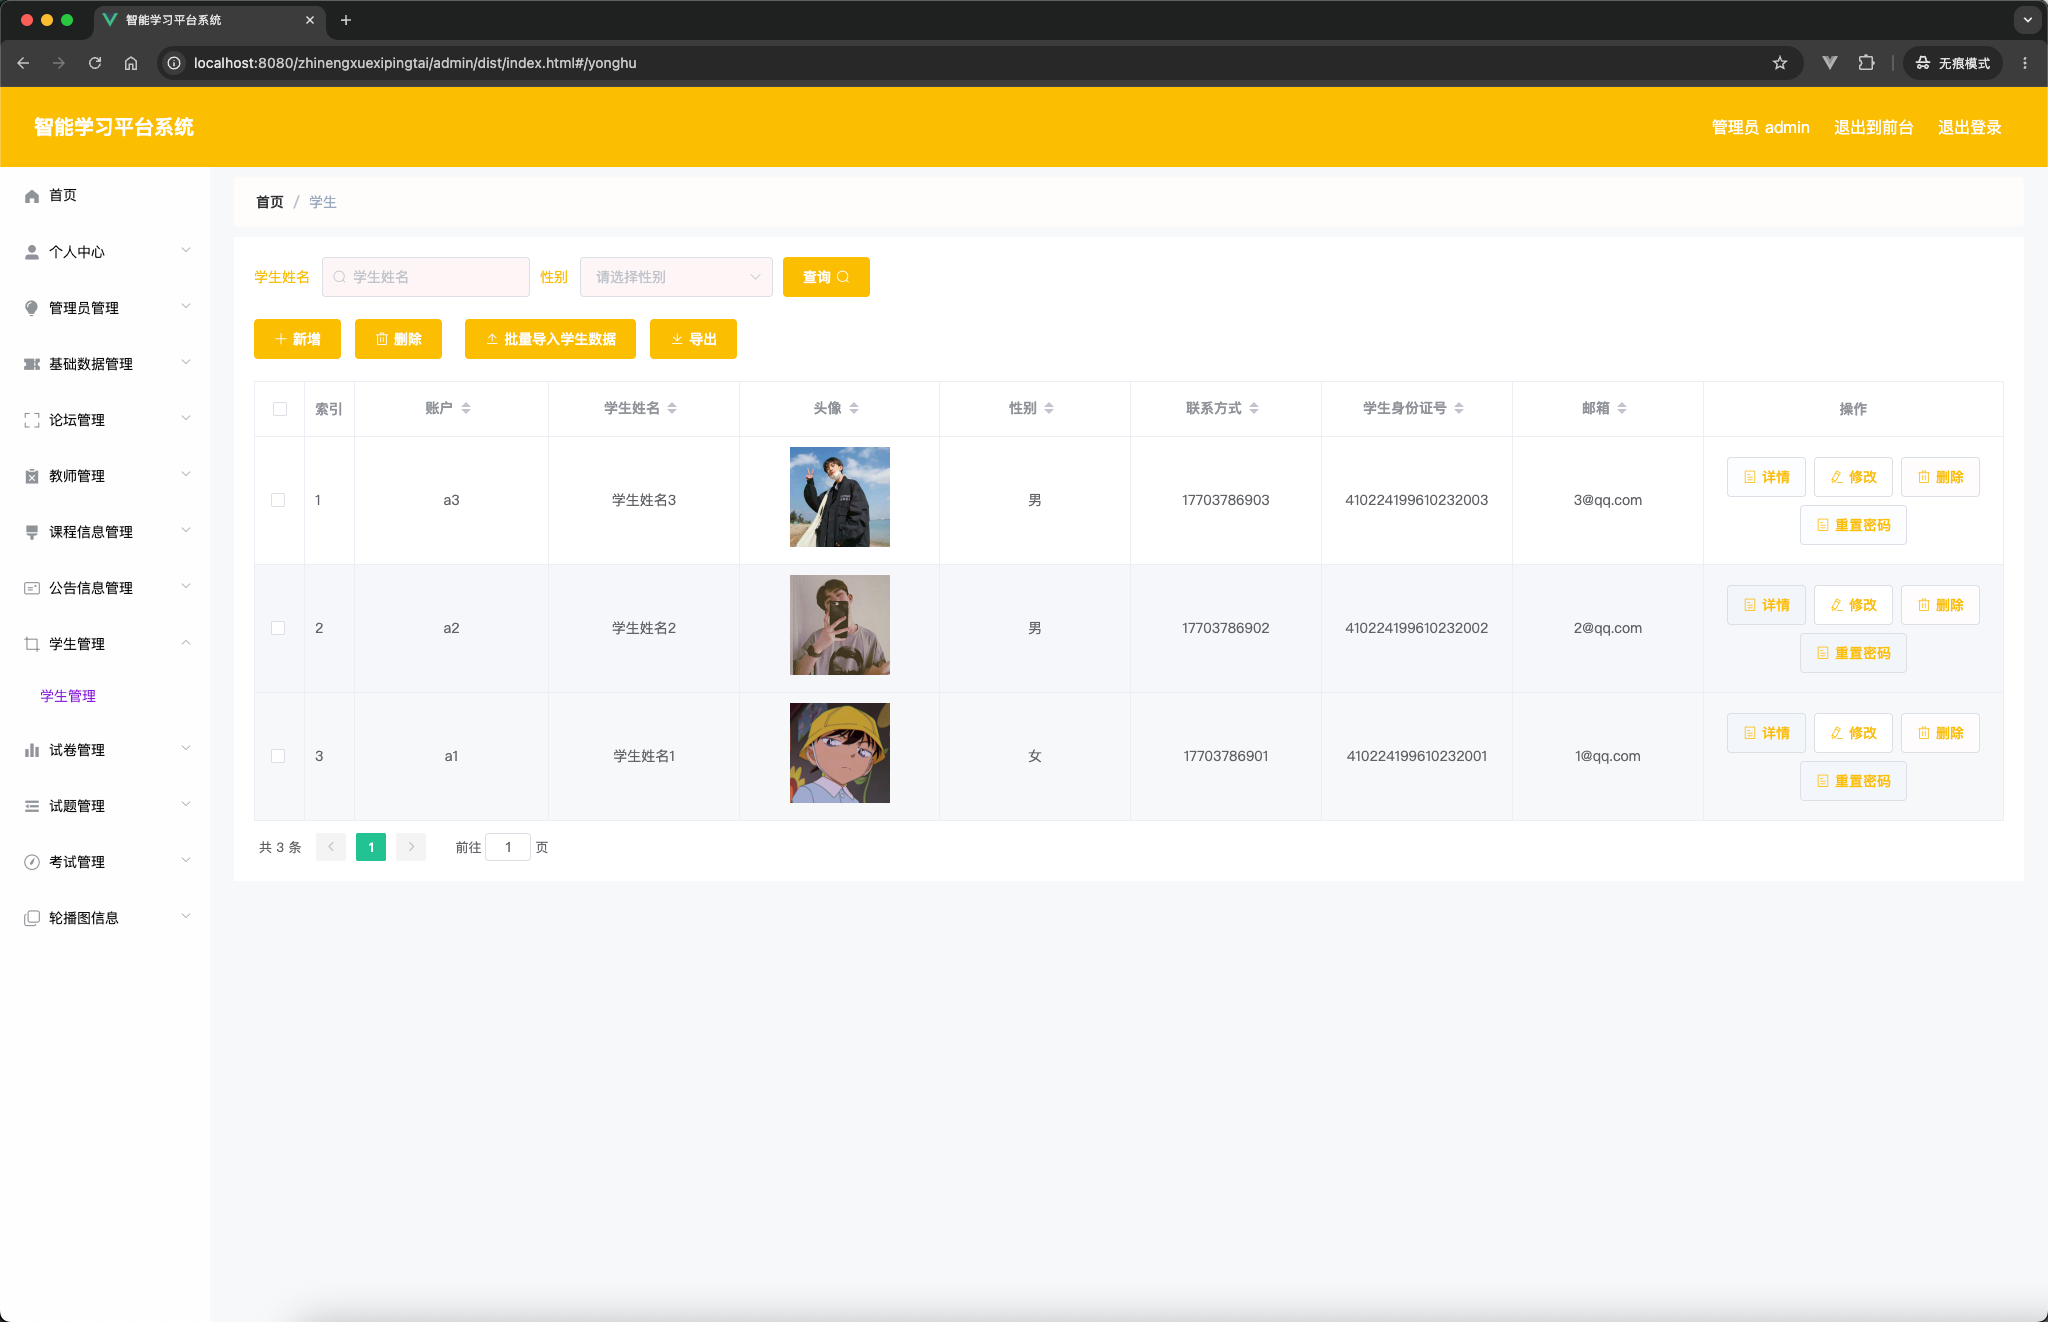2048x1322 pixels.
Task: Click the bar chart icon for 试卷管理
Action: pos(32,750)
